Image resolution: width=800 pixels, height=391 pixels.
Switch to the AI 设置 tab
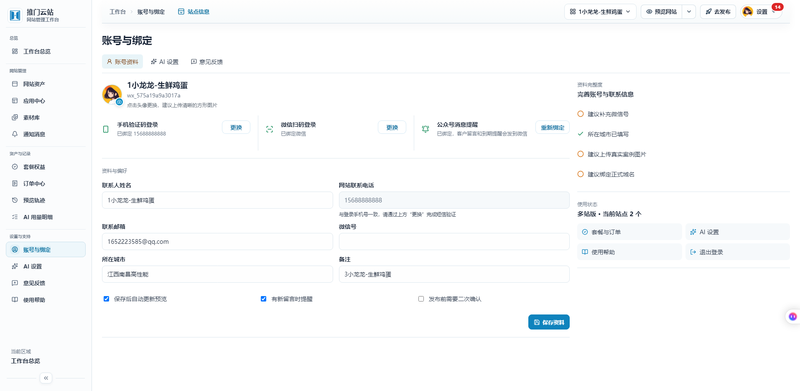click(x=165, y=62)
